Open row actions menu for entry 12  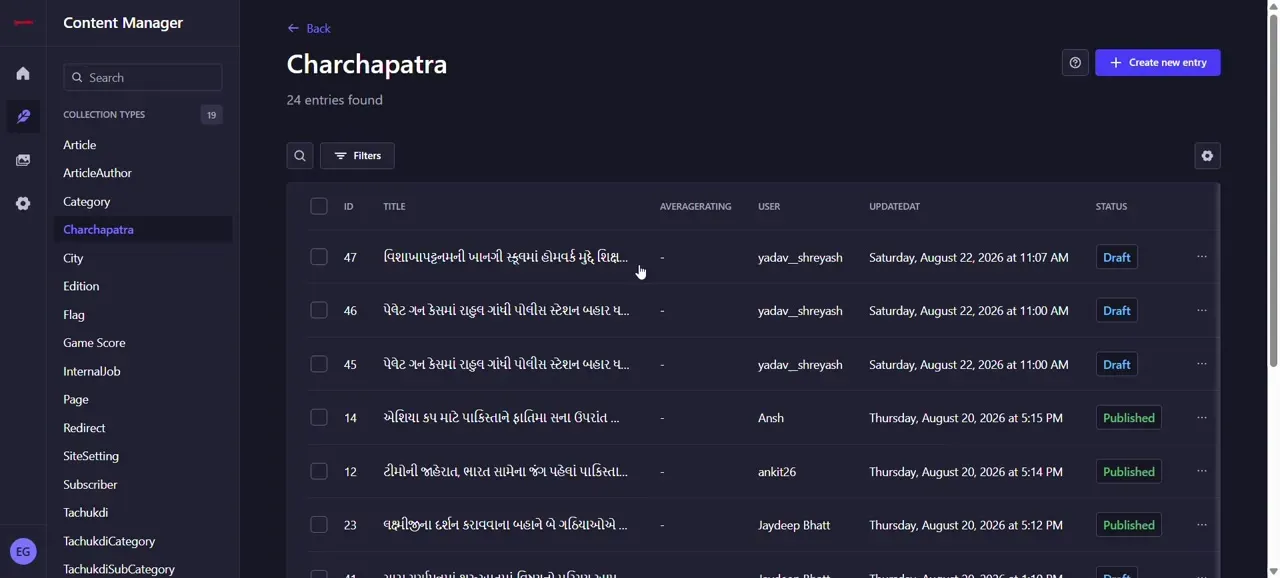1202,471
